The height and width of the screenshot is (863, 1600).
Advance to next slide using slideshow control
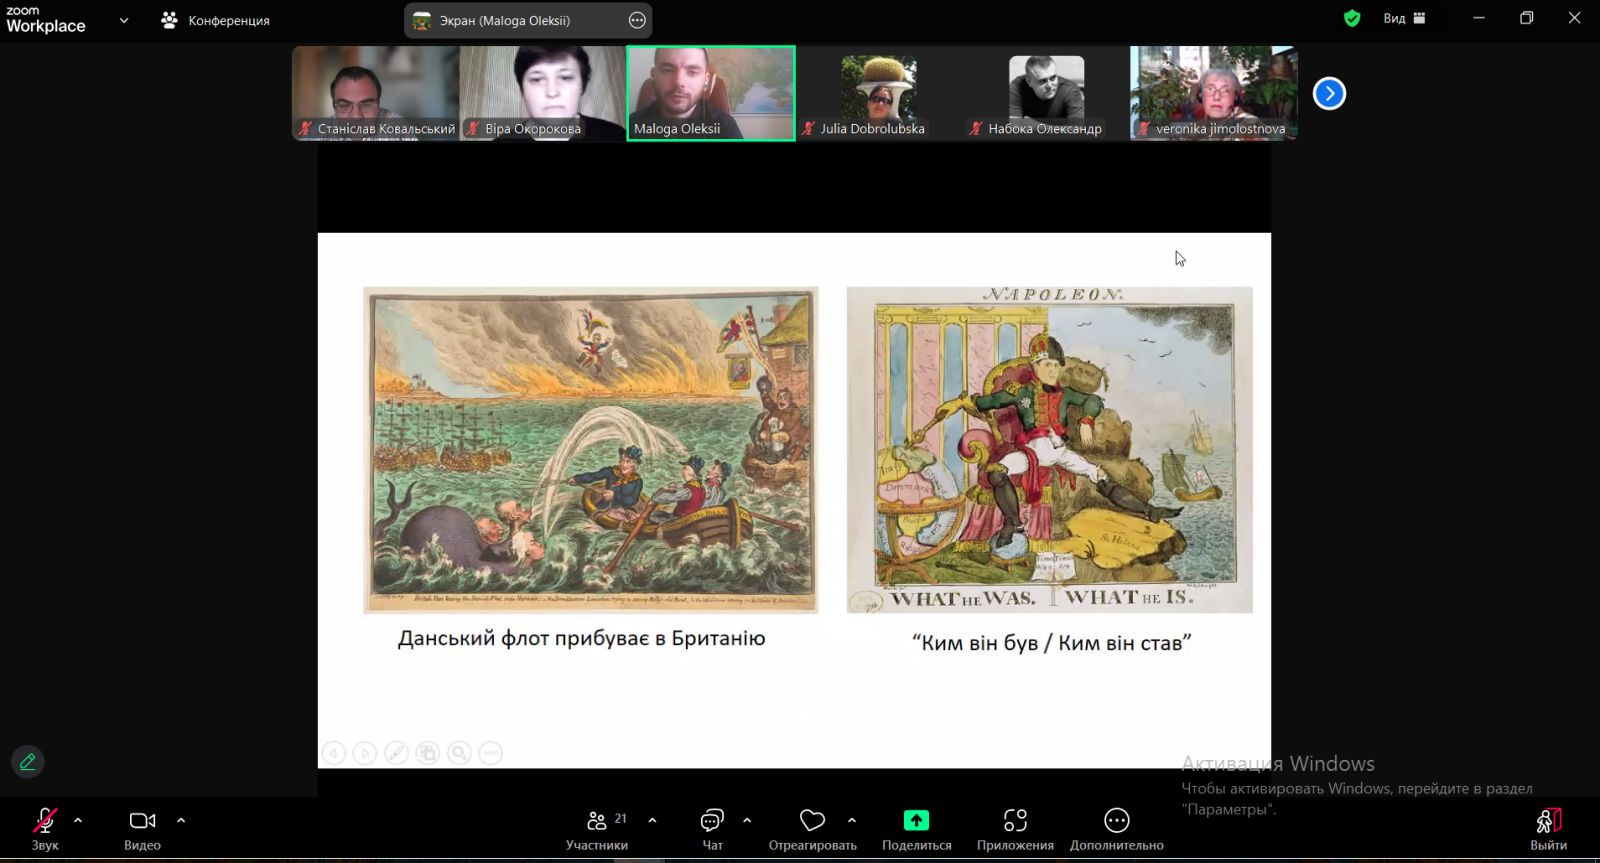pos(365,753)
